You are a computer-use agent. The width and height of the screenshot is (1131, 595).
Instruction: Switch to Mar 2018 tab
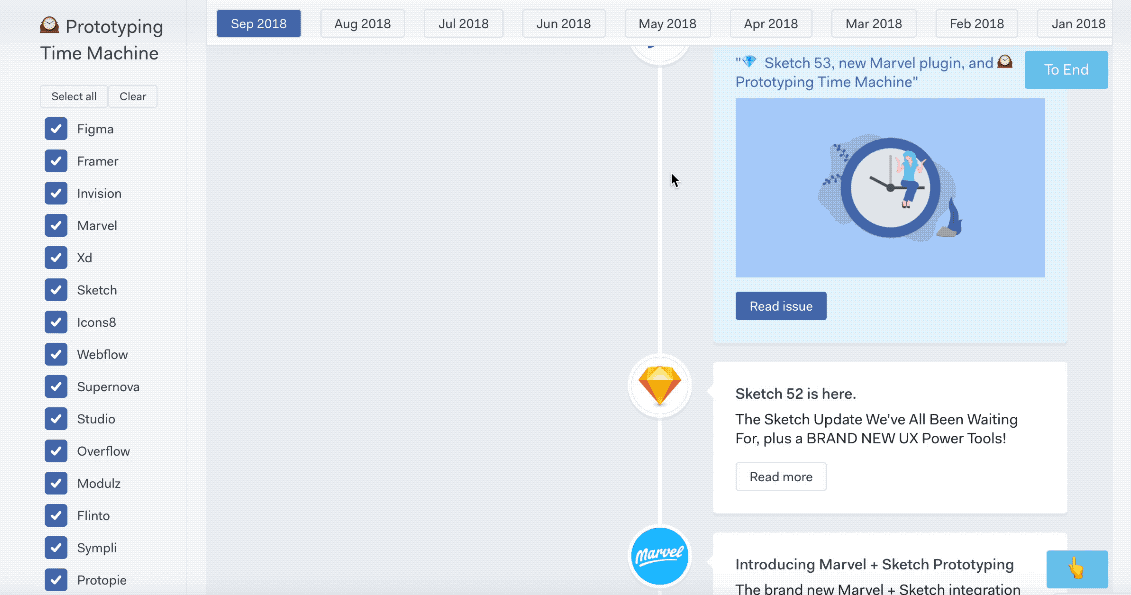coord(873,24)
